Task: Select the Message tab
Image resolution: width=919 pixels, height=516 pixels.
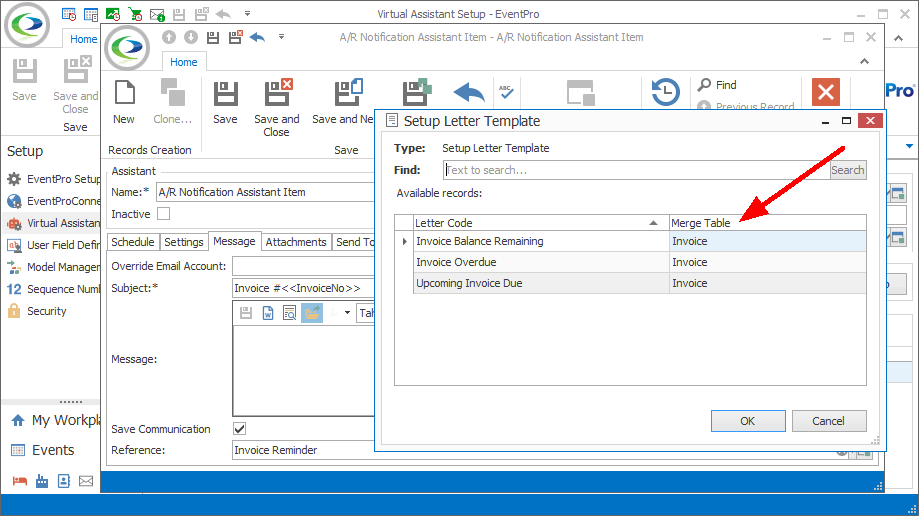Action: [234, 241]
